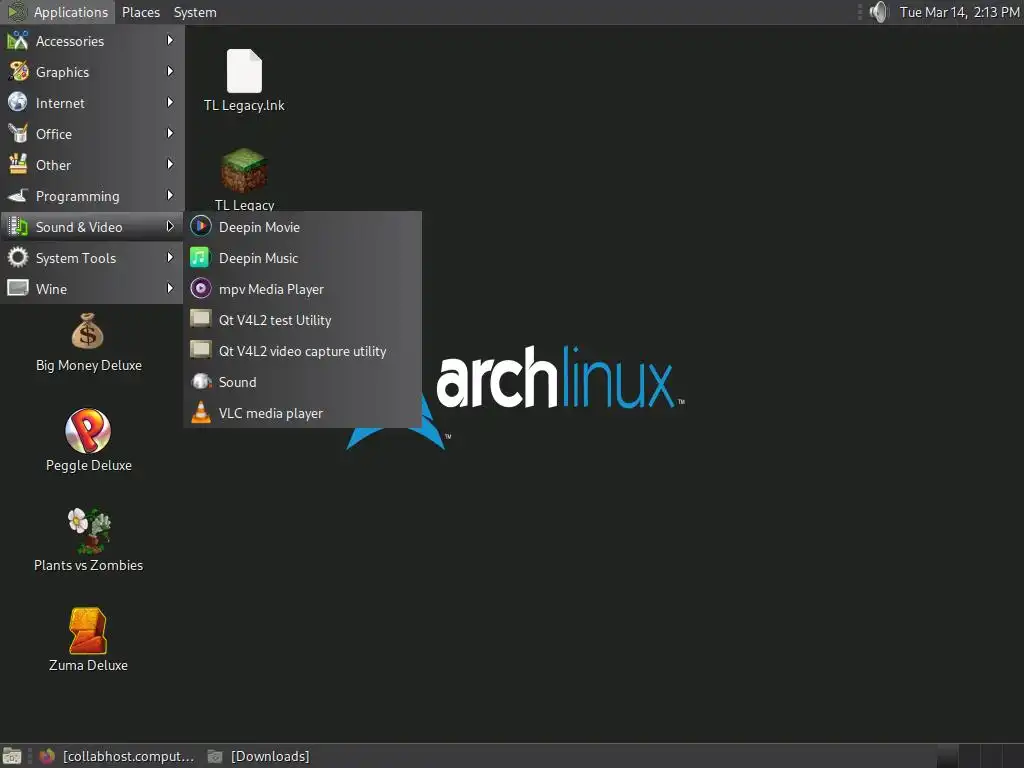
Task: Click the date and time clock
Action: 959,12
